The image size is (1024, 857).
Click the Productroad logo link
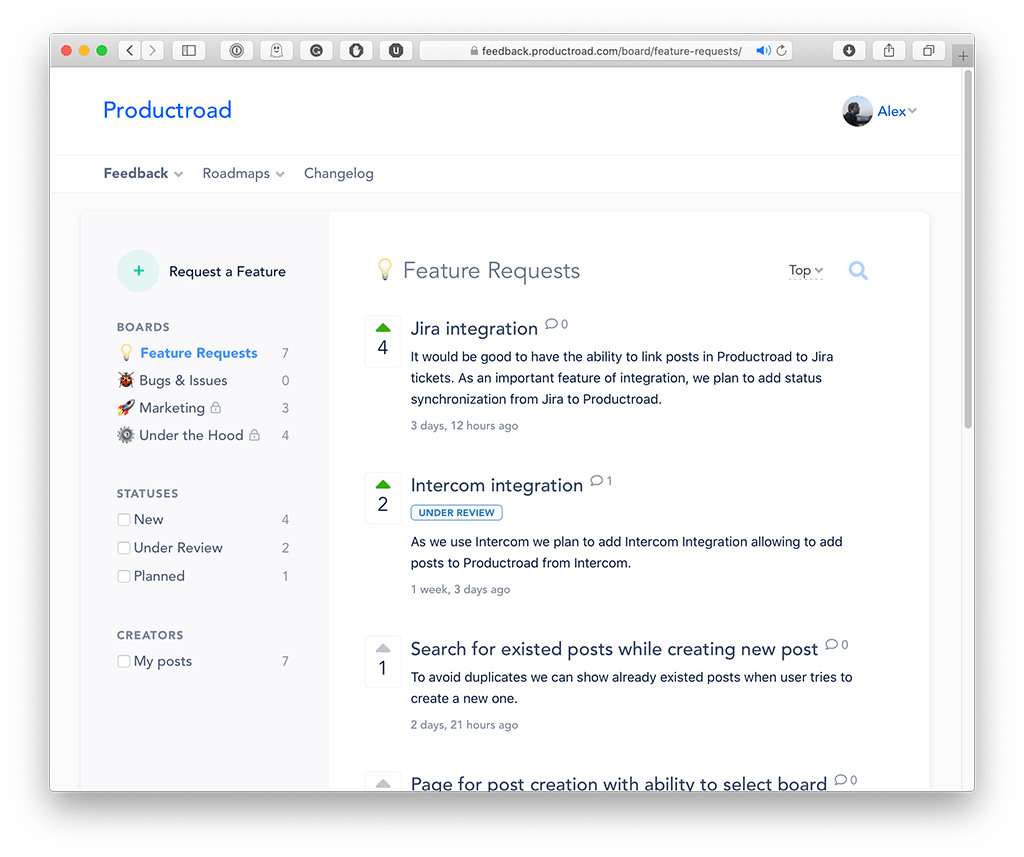point(167,110)
